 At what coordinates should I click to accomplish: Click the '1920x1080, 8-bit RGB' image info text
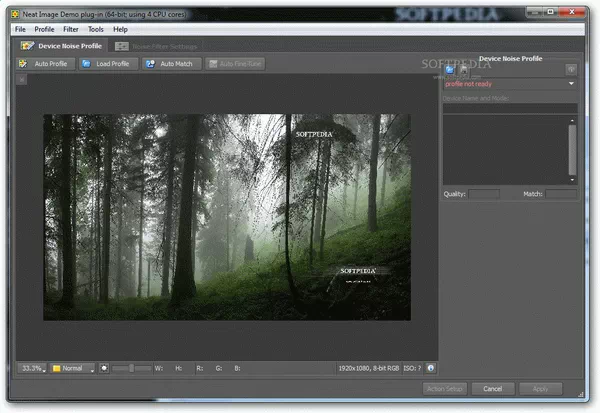(369, 368)
